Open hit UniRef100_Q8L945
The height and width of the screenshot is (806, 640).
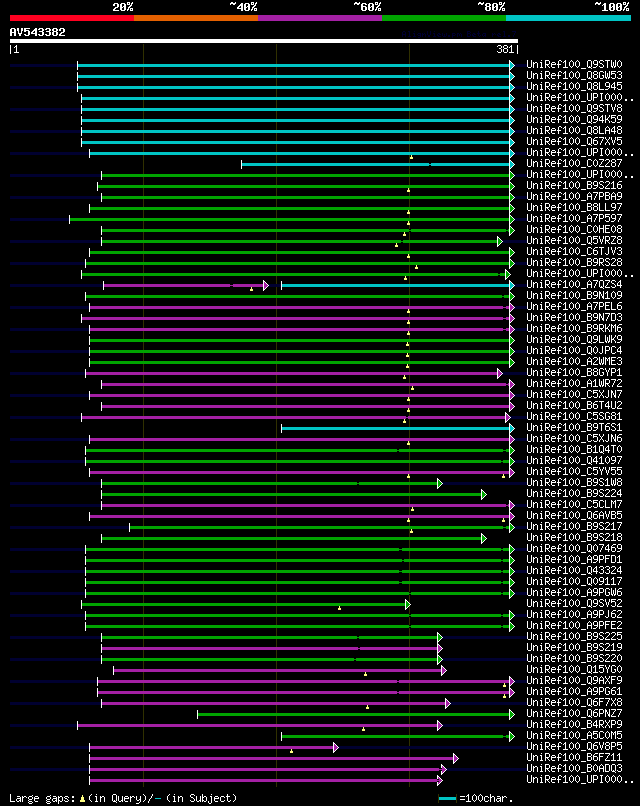(574, 86)
